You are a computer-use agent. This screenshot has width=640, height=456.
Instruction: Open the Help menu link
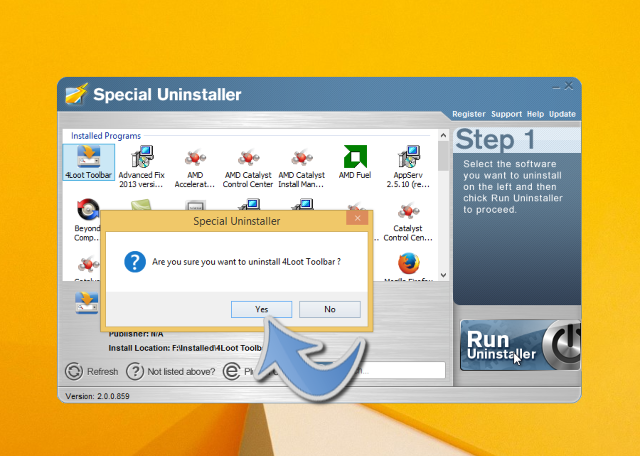coord(535,114)
